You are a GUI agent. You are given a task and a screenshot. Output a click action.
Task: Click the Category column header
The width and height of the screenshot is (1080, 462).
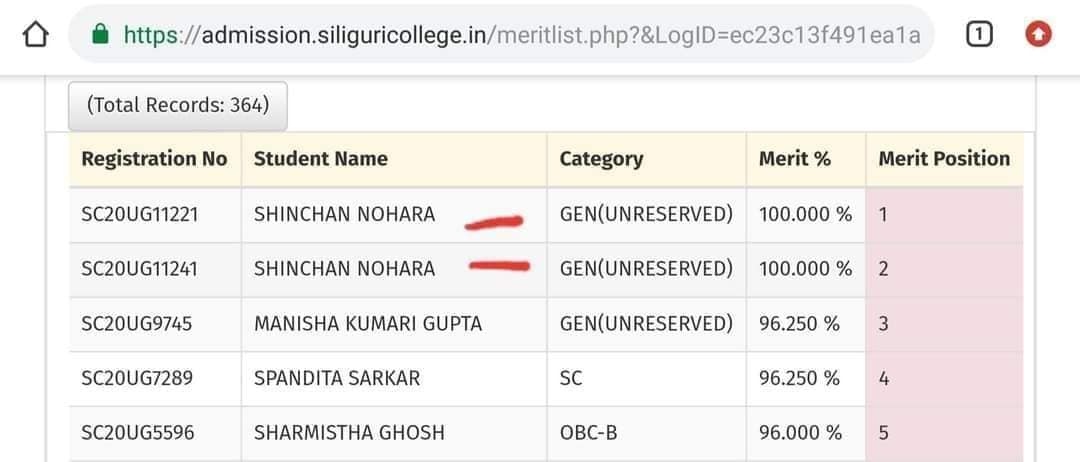pos(647,159)
